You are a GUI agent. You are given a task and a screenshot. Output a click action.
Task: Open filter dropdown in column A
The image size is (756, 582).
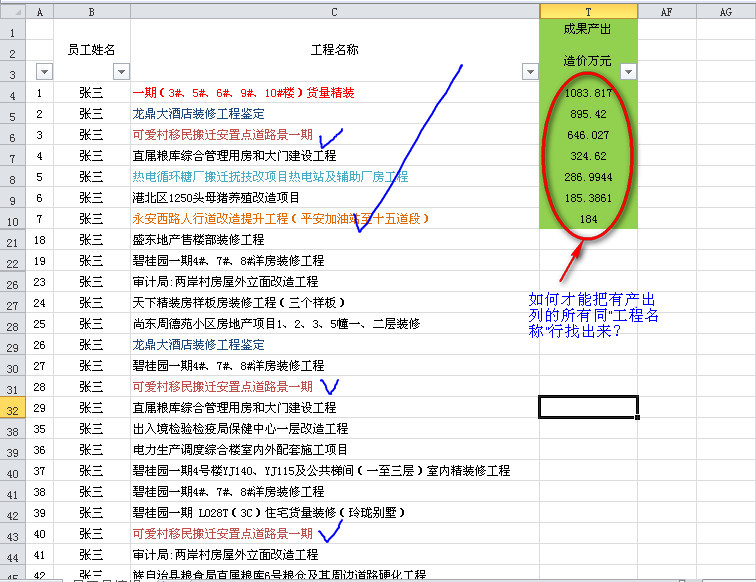click(43, 72)
